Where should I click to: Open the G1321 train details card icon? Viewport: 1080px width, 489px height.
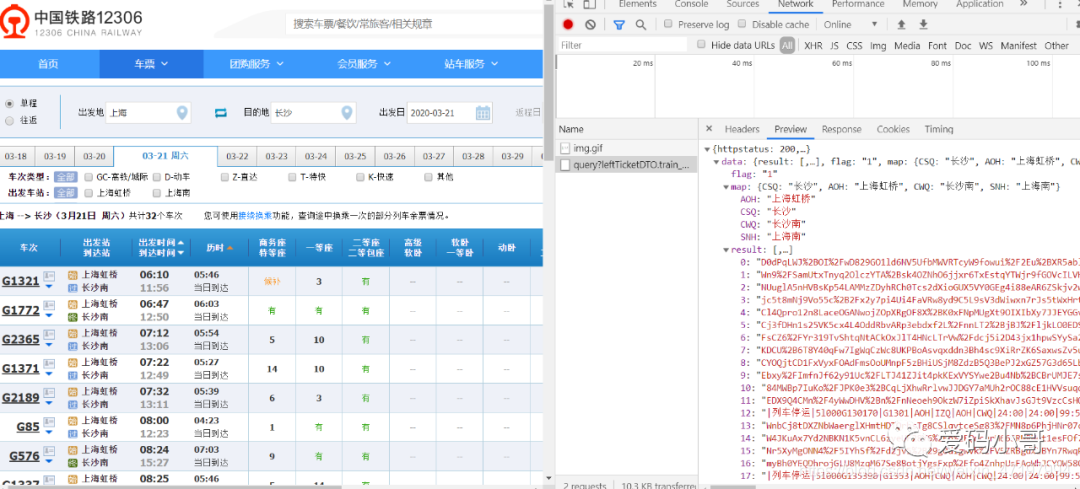click(x=49, y=275)
